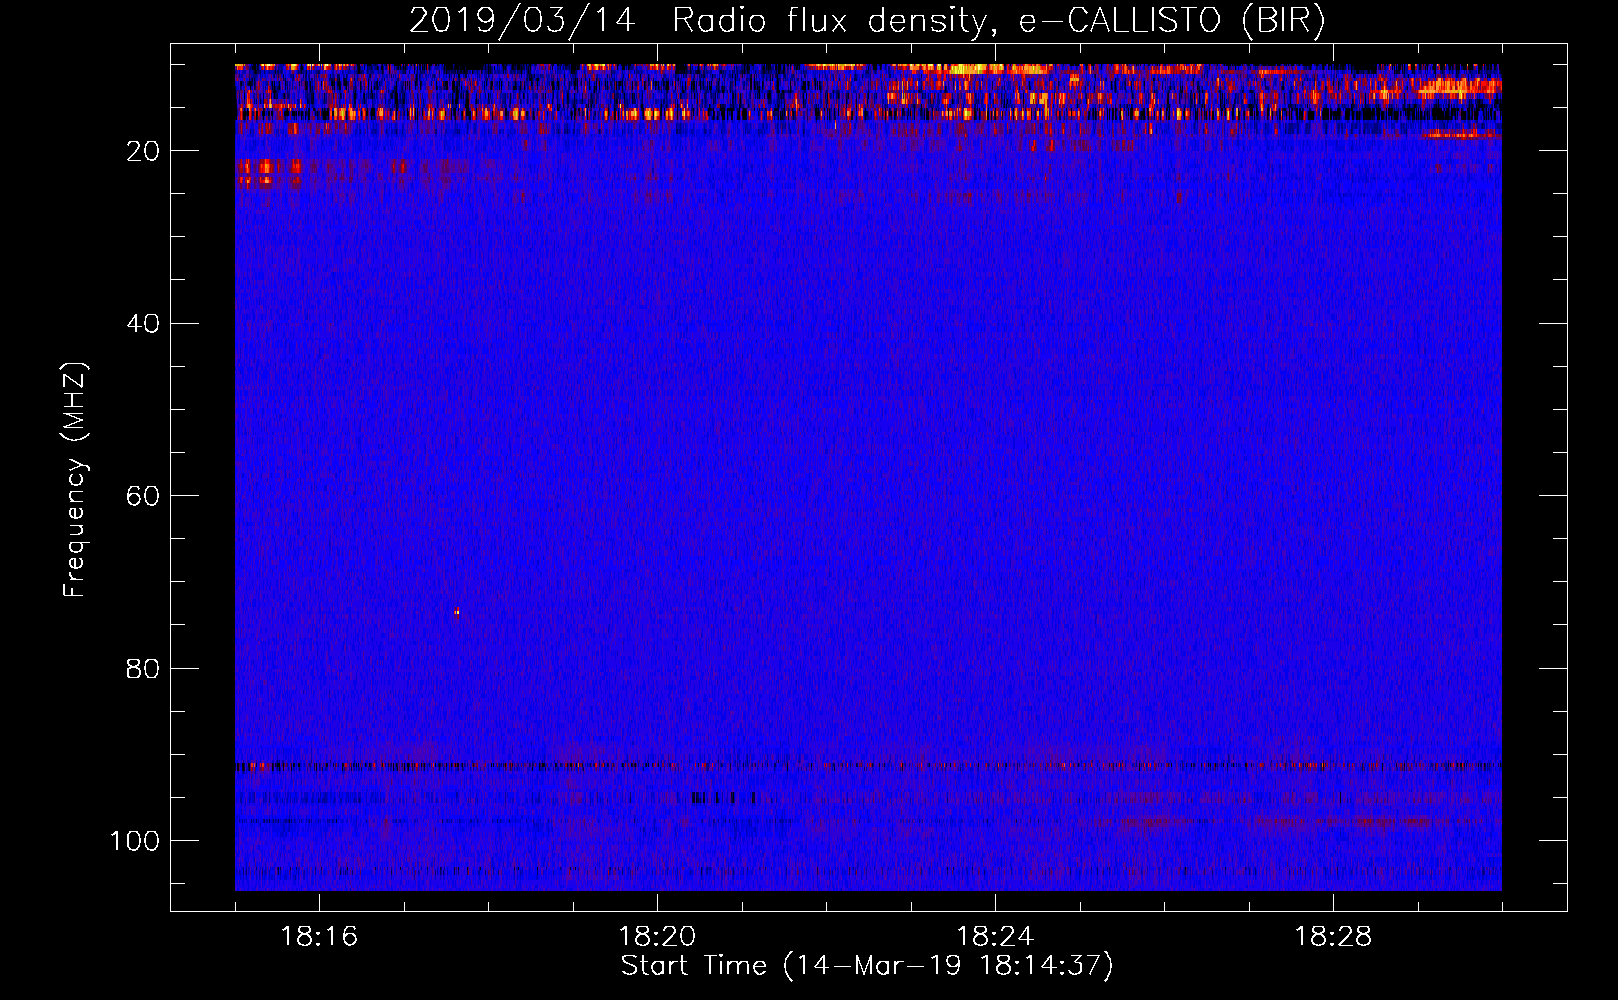Click the 18:16 time tick label

[319, 937]
